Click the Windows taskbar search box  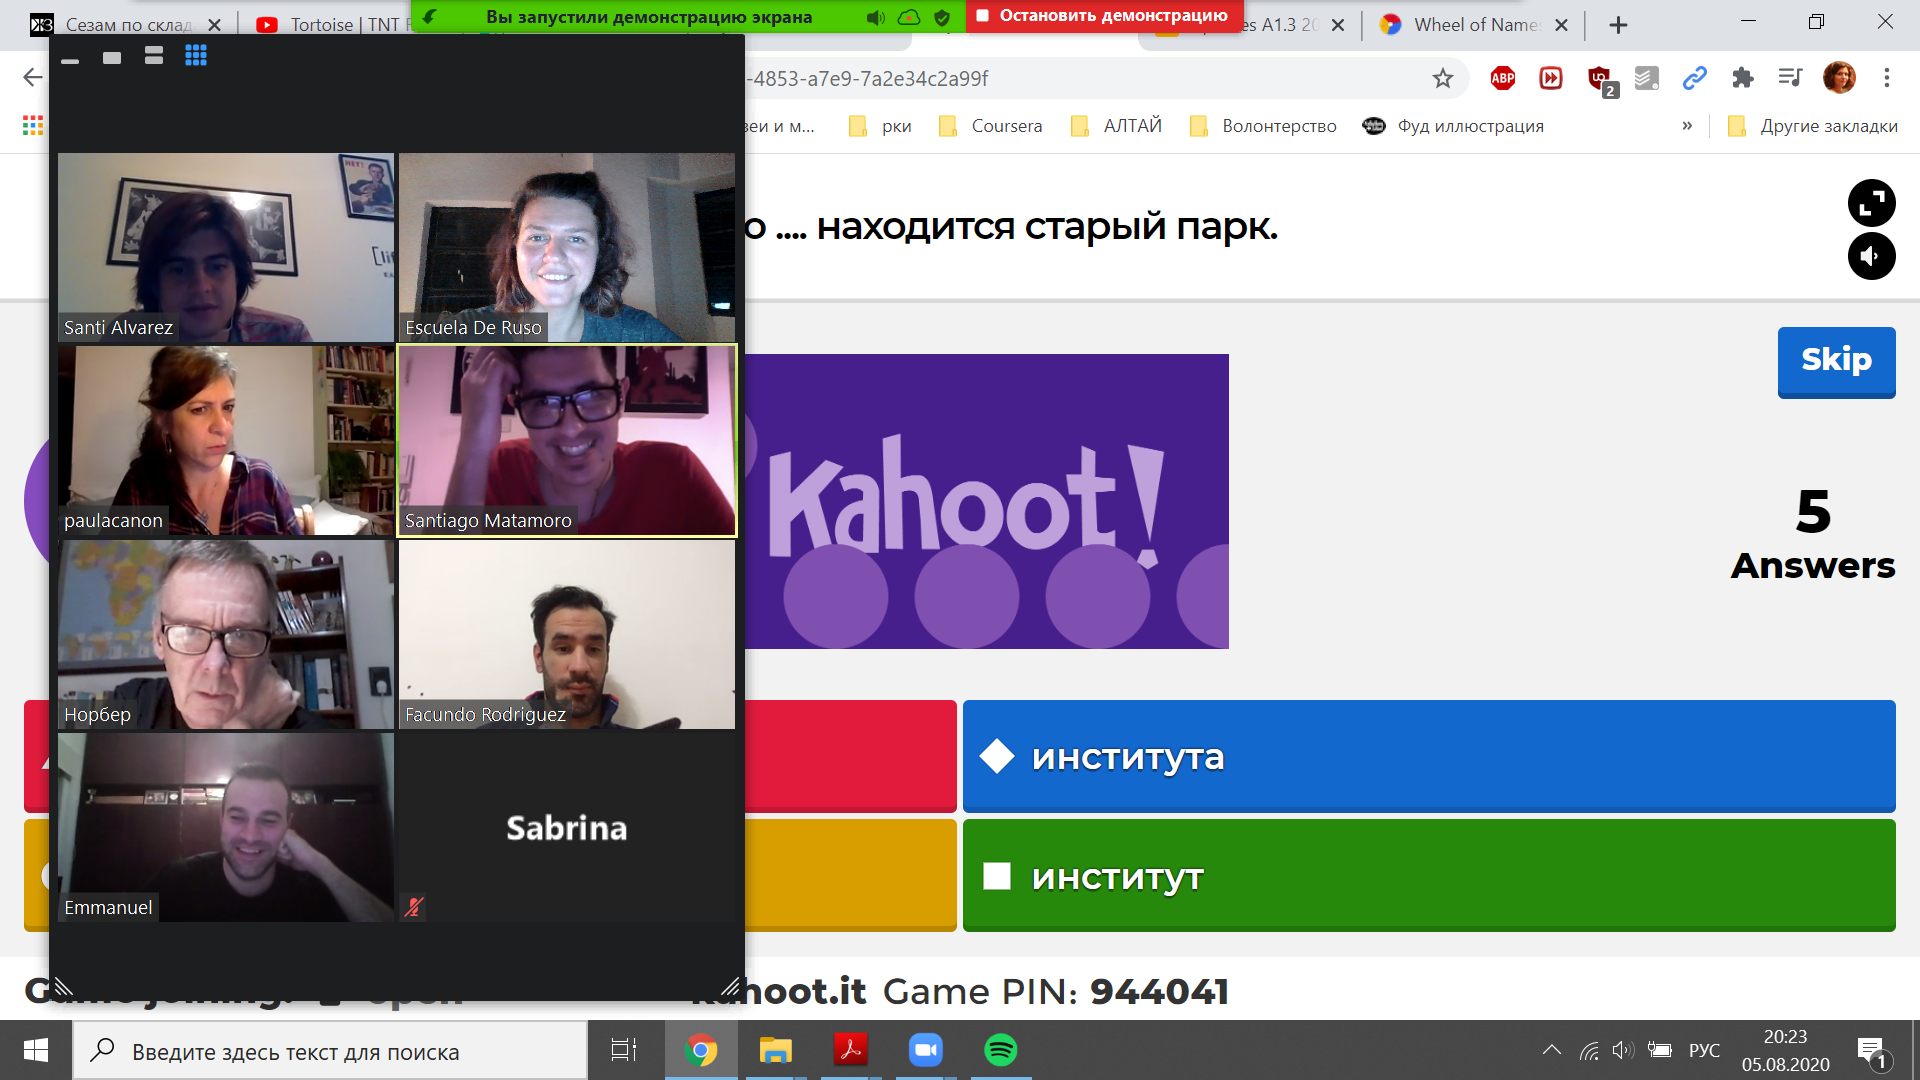click(330, 1051)
